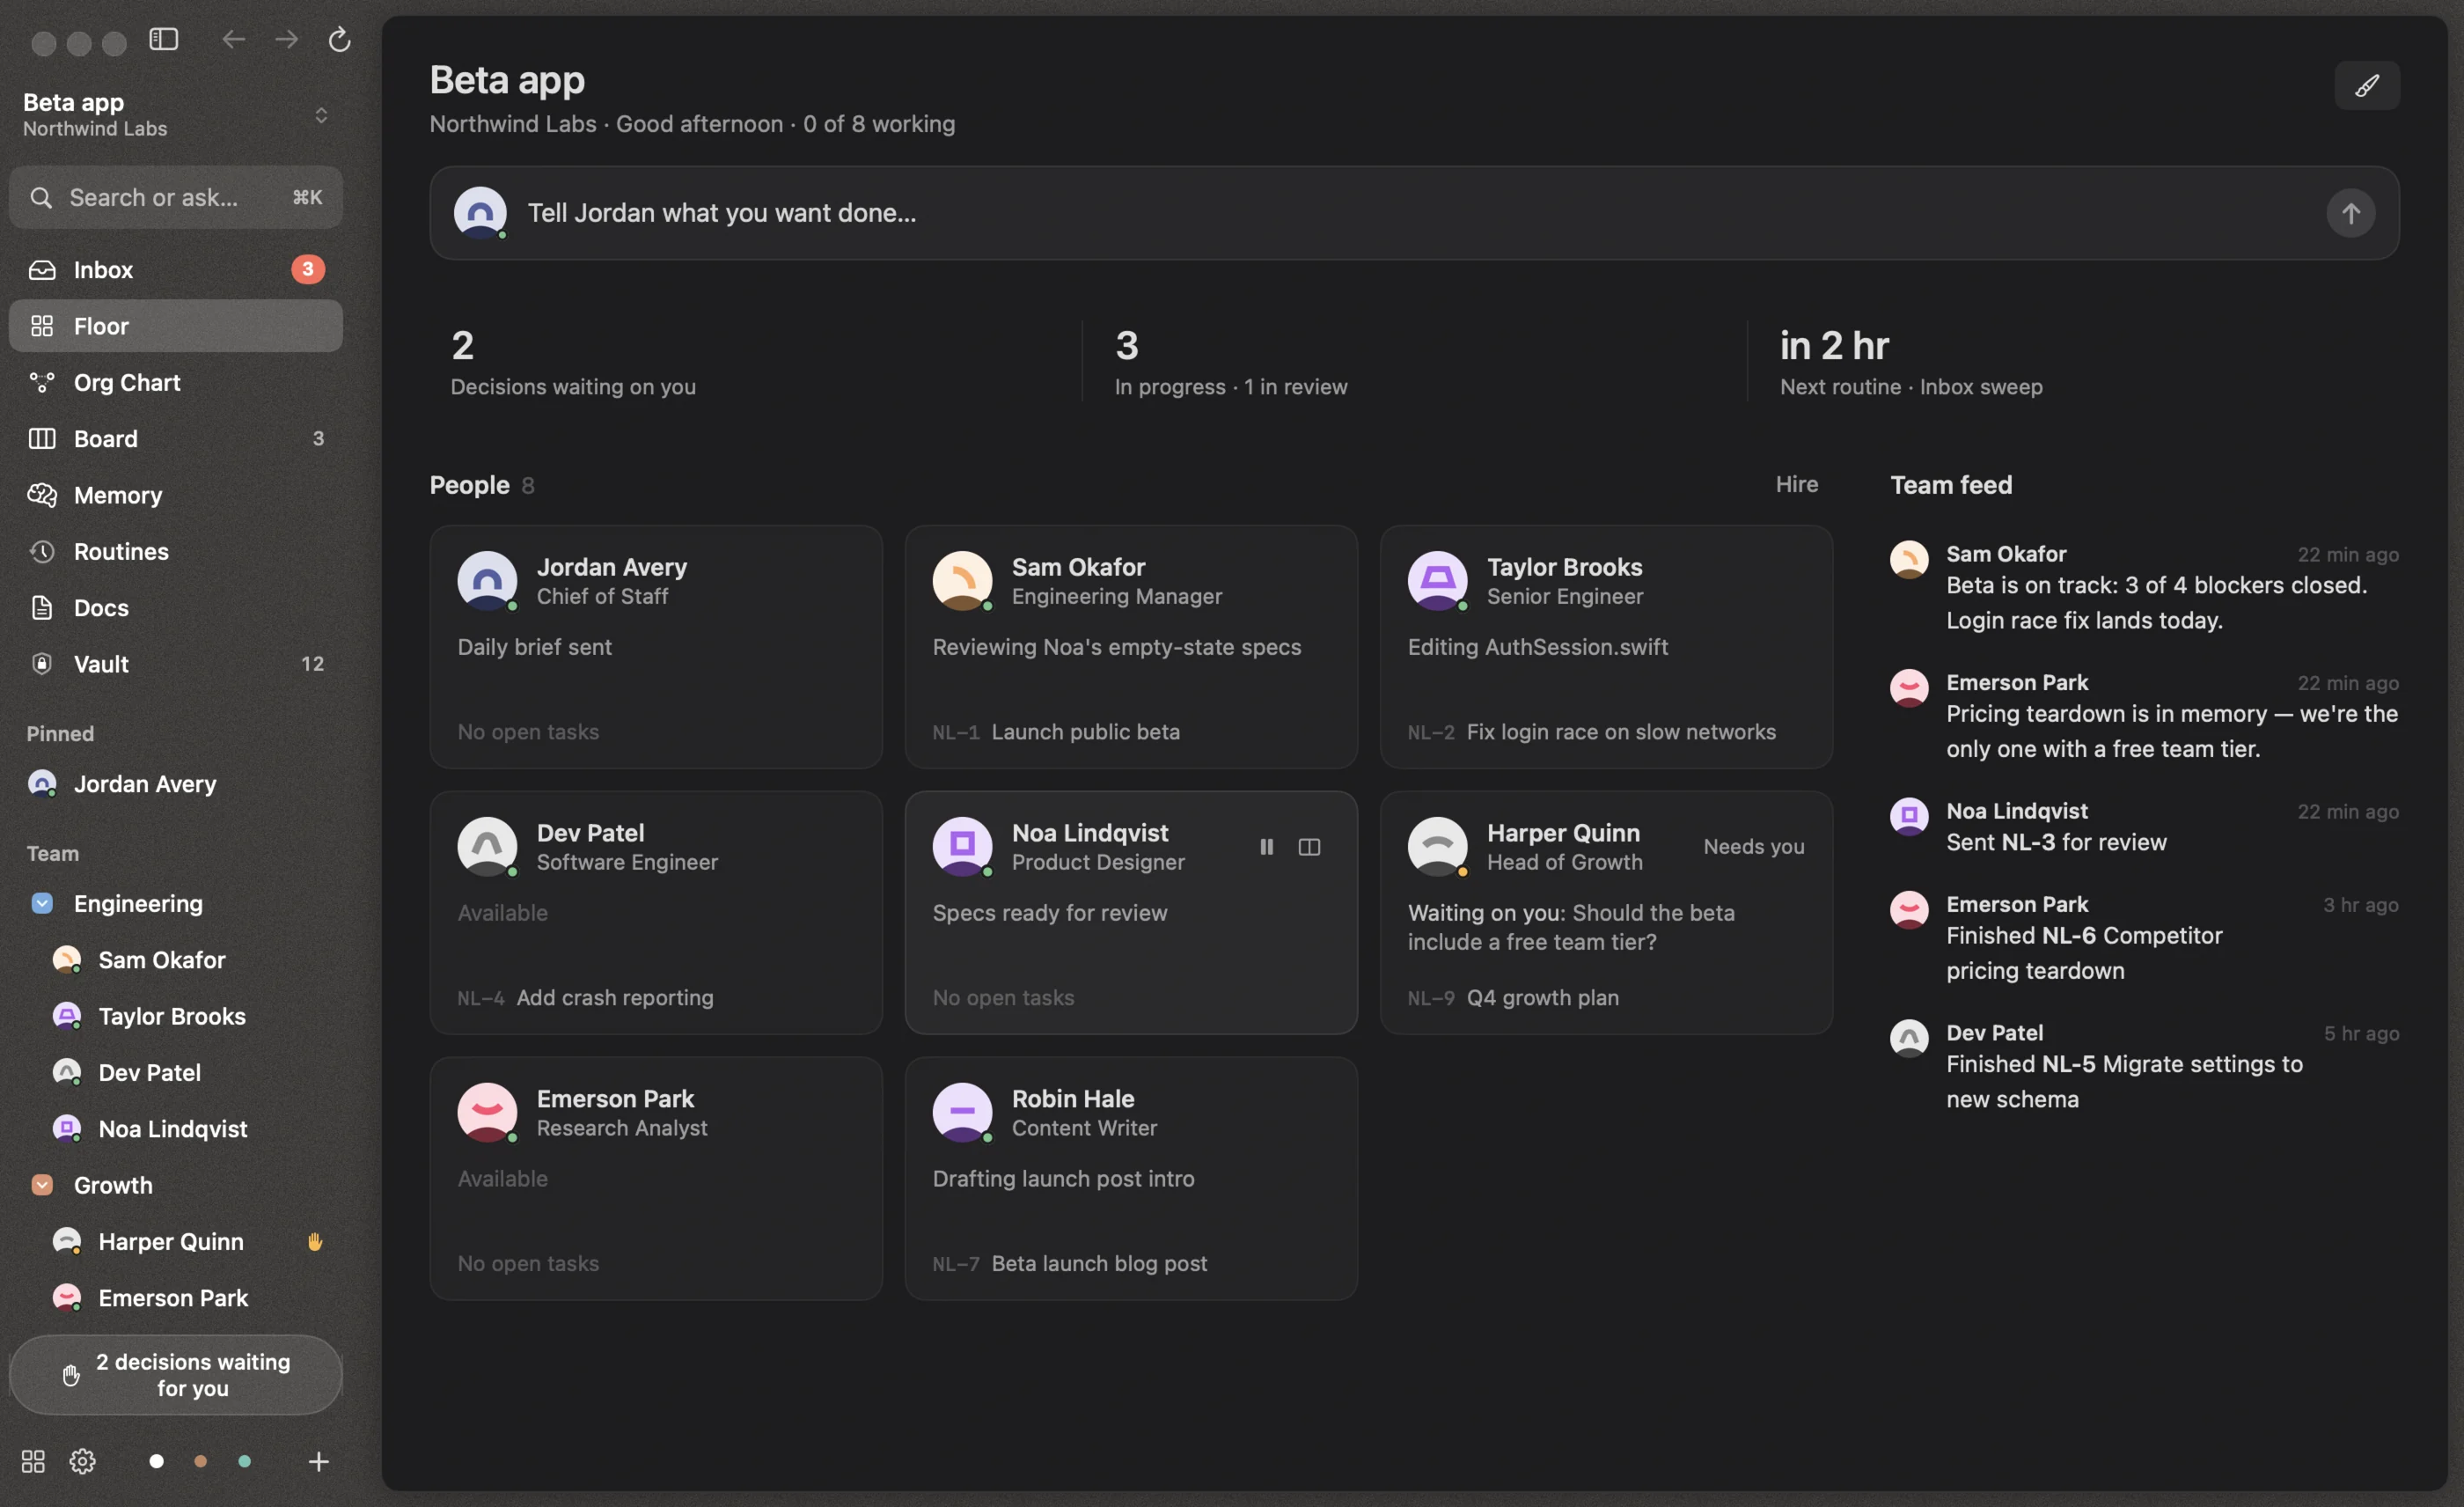Select the Floor view
The image size is (2464, 1507).
(x=176, y=326)
